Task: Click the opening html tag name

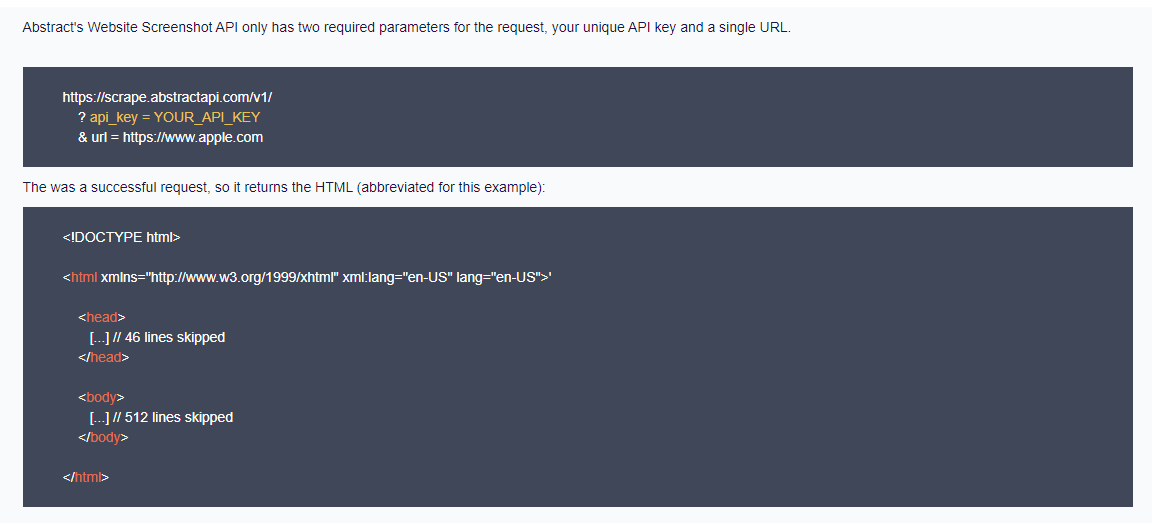Action: pos(84,277)
